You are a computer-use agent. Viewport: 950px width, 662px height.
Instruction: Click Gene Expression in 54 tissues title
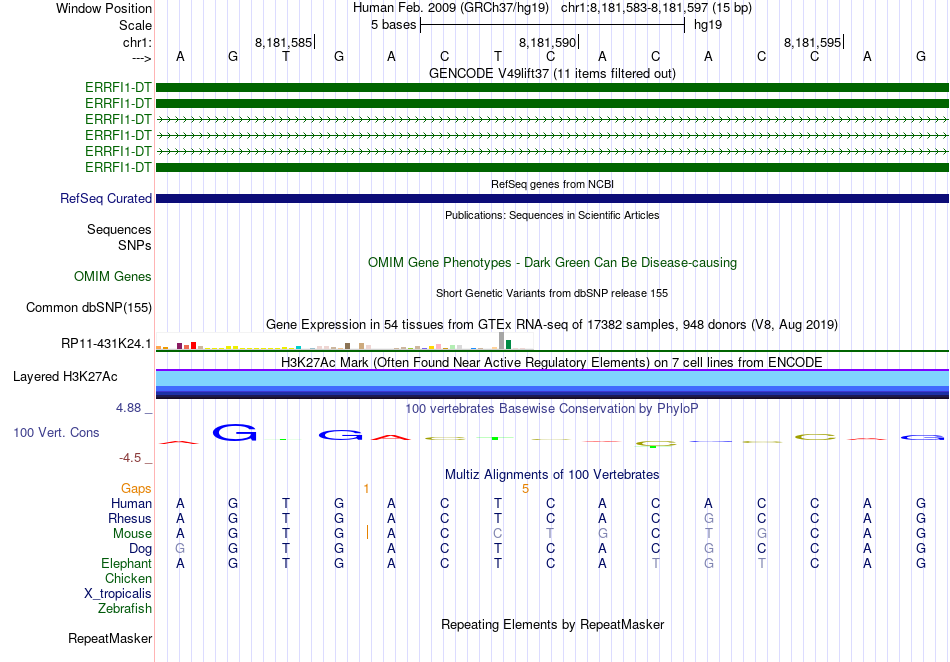(552, 325)
